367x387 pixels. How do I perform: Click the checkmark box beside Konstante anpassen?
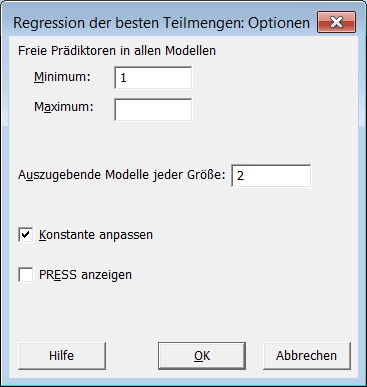[x=26, y=235]
